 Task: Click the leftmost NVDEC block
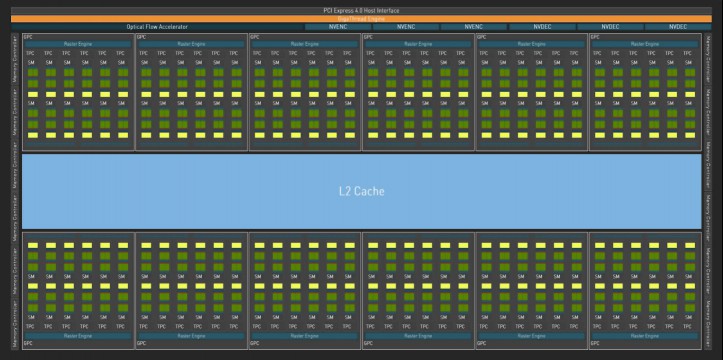(542, 27)
